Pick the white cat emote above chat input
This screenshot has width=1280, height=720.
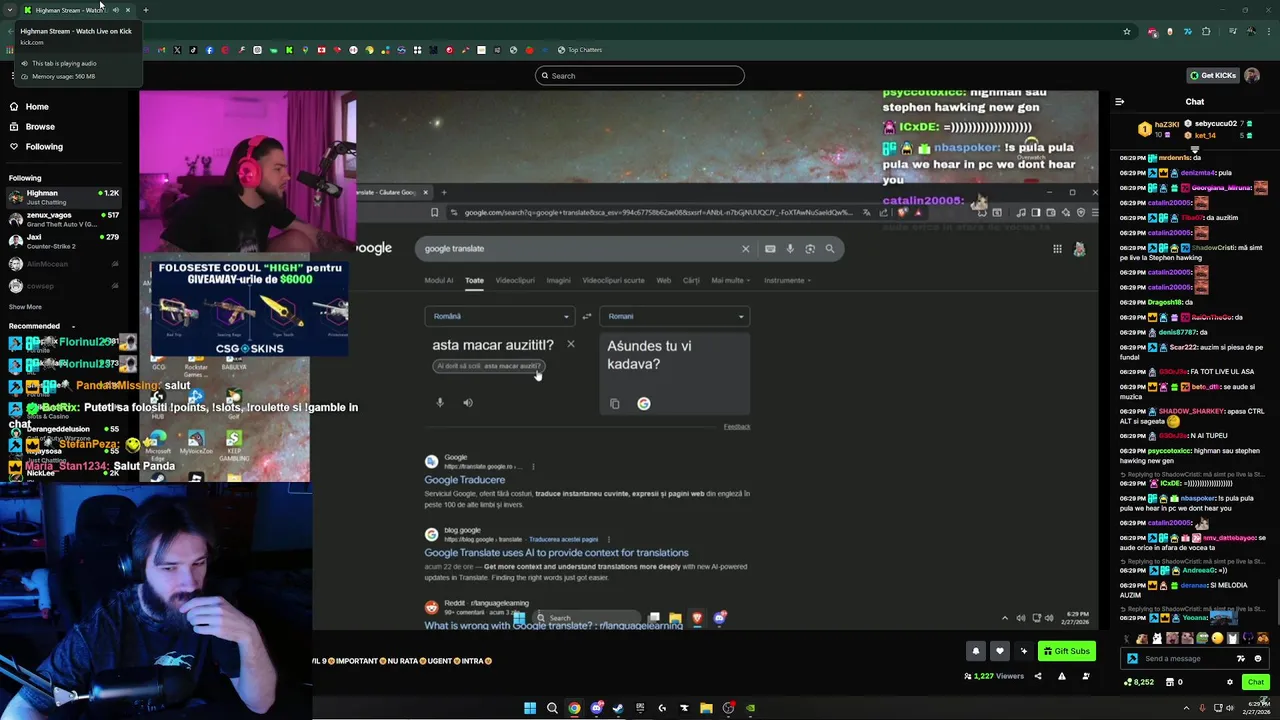pos(1157,638)
